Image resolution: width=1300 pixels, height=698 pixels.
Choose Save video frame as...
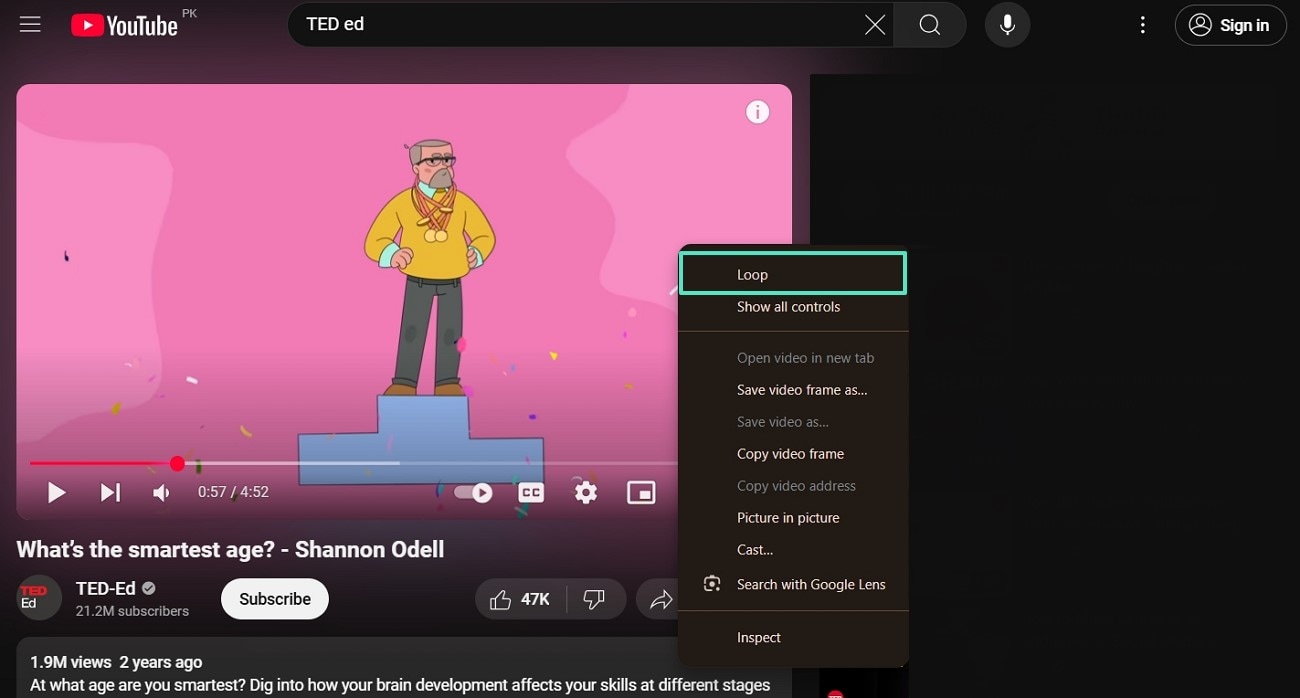pyautogui.click(x=793, y=390)
